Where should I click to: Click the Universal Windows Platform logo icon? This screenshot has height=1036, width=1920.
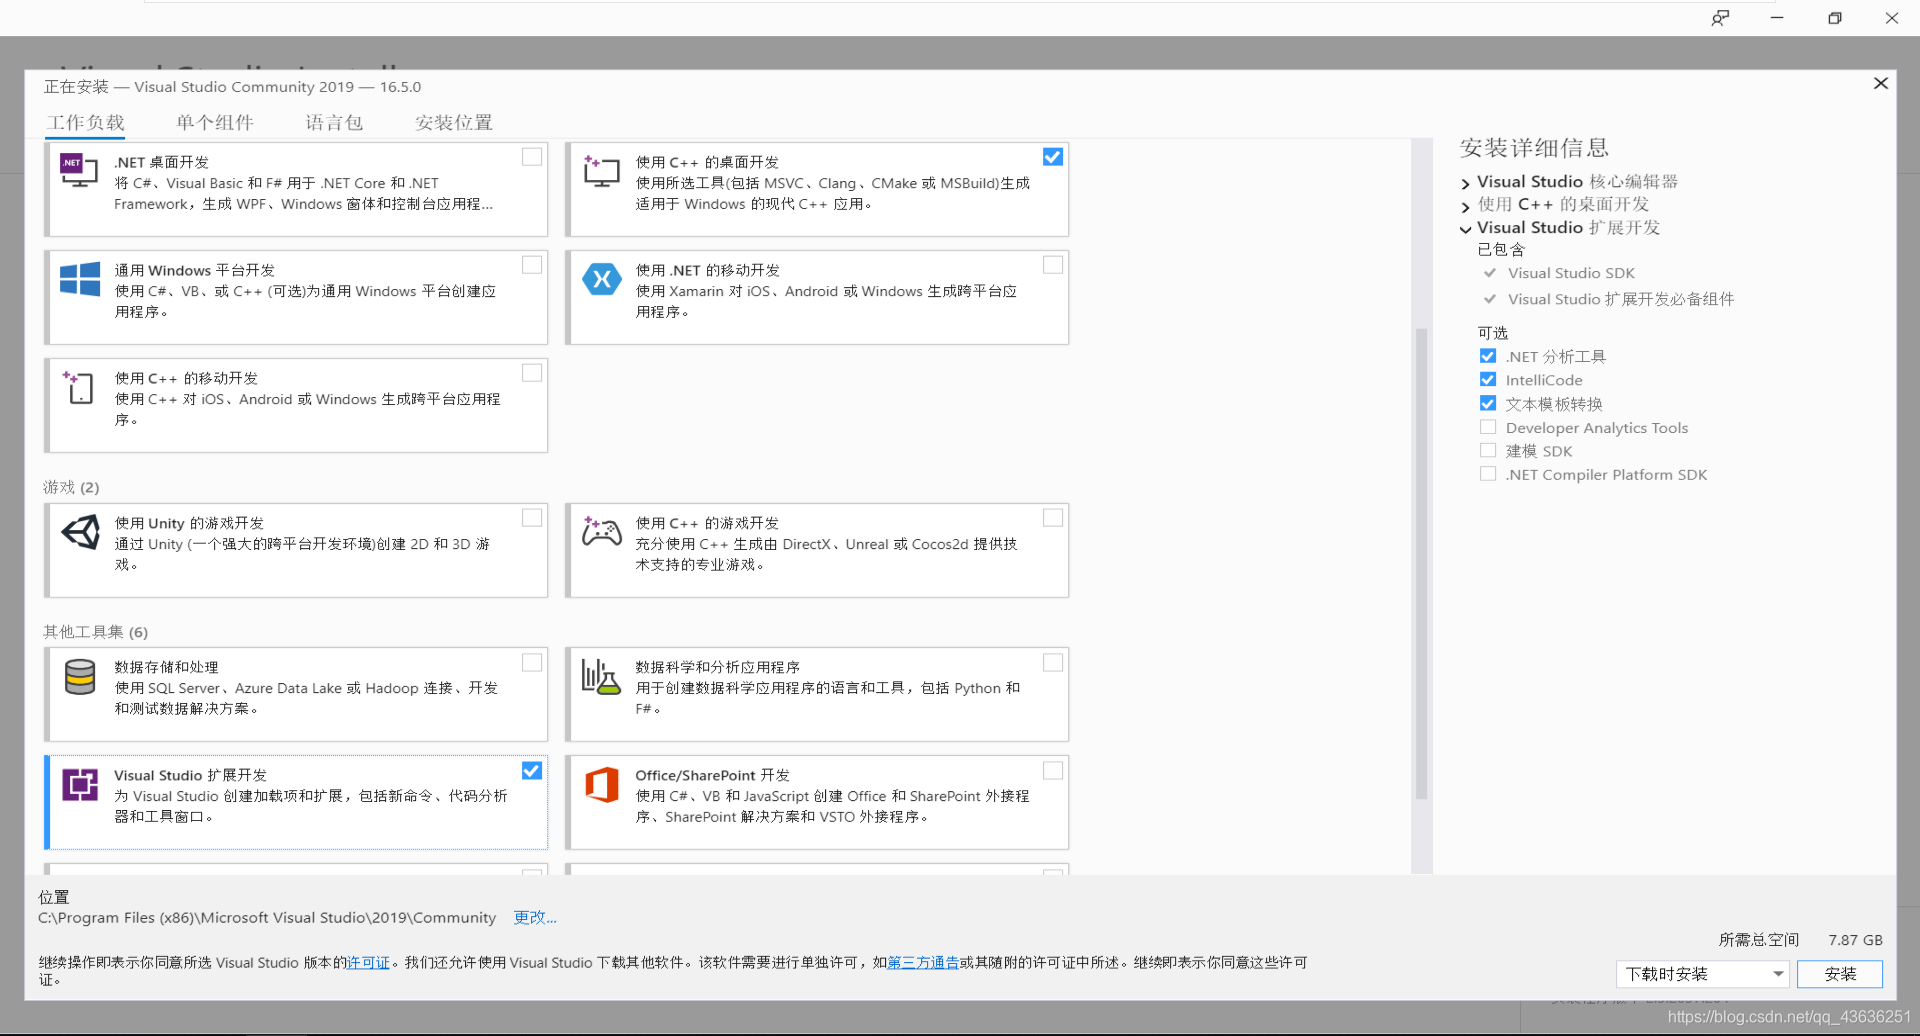(79, 279)
